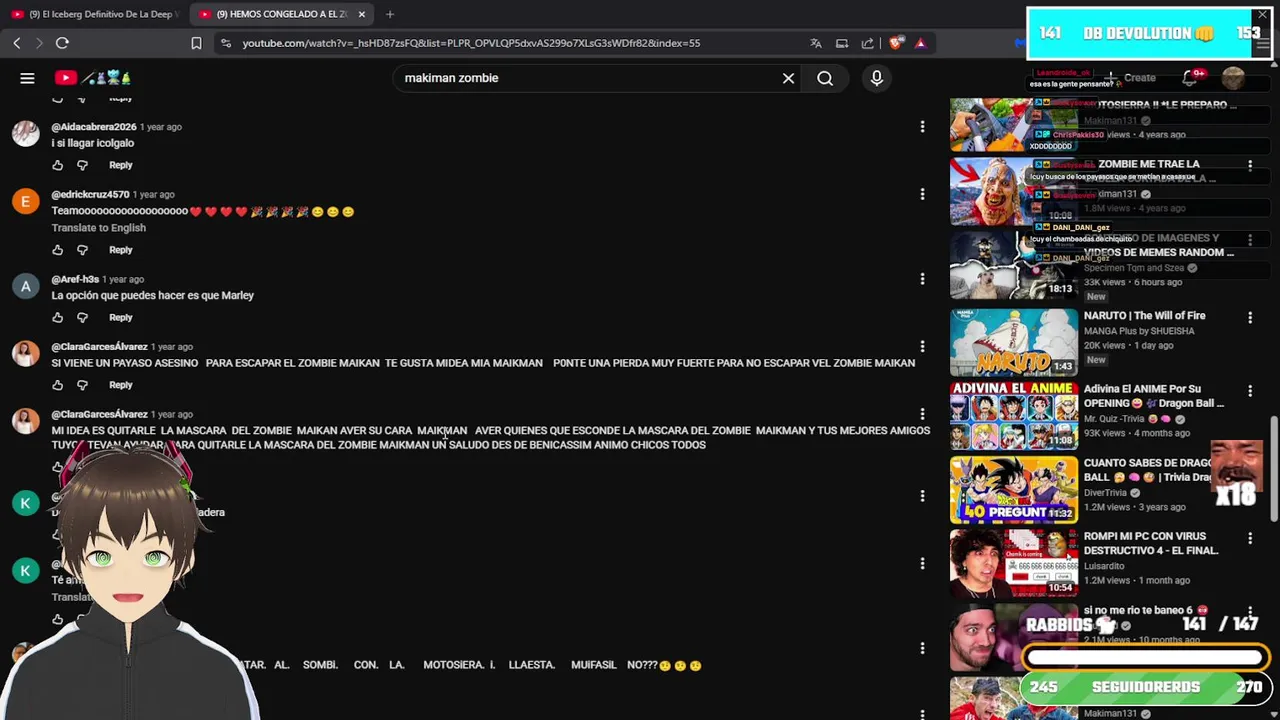Image resolution: width=1280 pixels, height=720 pixels.
Task: Click the cast/picture-in-picture icon in address bar
Action: (842, 43)
